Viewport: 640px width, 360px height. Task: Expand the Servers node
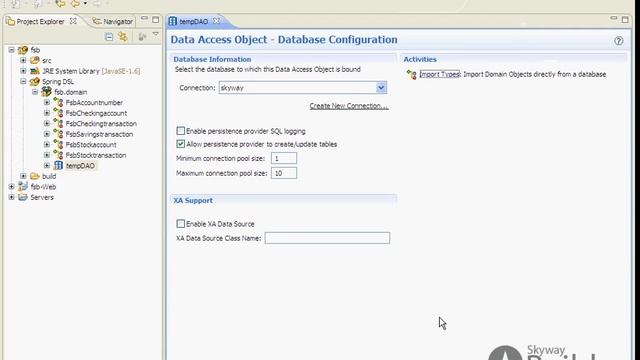coord(11,197)
